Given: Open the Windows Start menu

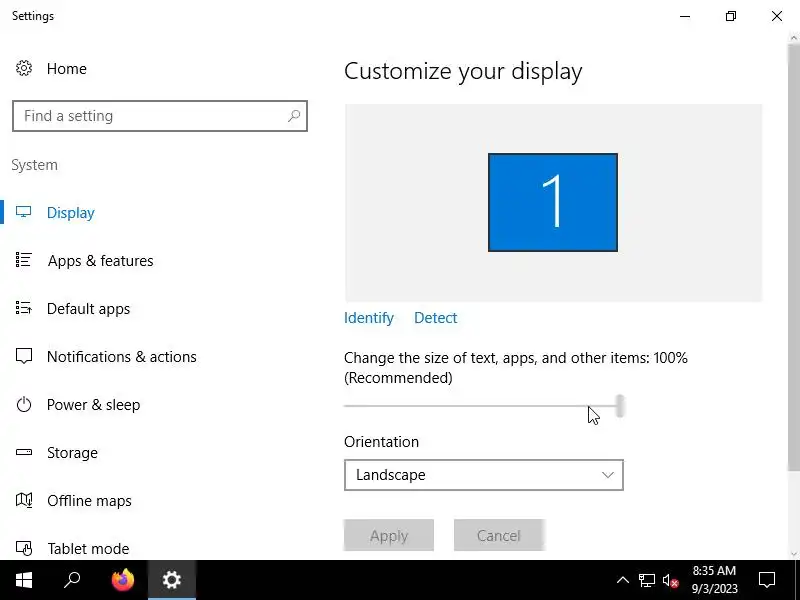Looking at the screenshot, I should [x=23, y=580].
